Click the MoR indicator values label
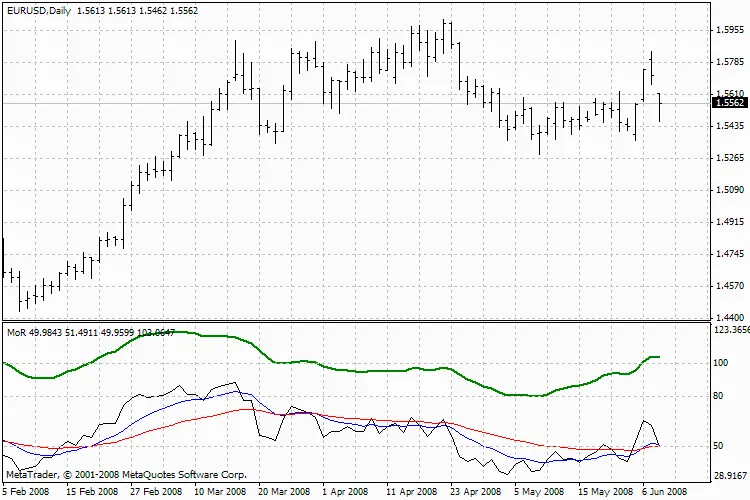The width and height of the screenshot is (750, 500). 90,332
